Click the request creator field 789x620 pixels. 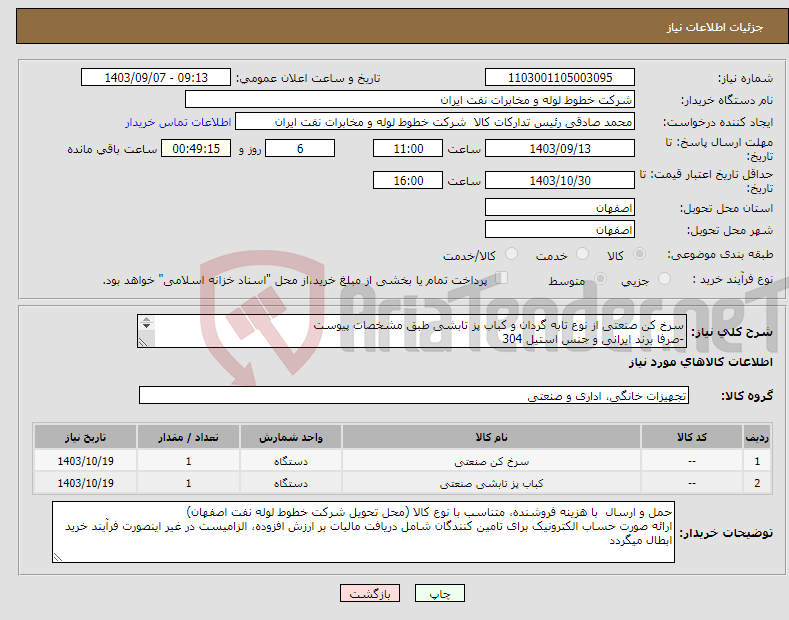[435, 122]
